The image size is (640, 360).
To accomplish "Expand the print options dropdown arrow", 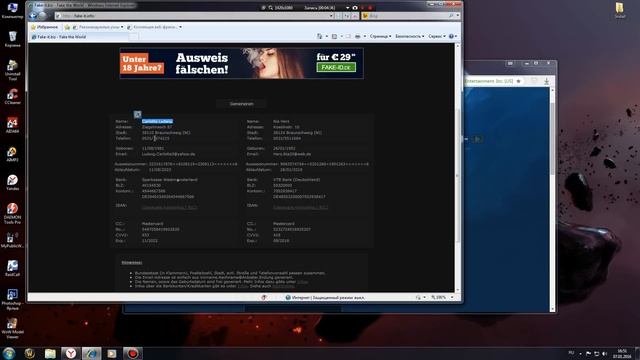I will click(x=364, y=36).
